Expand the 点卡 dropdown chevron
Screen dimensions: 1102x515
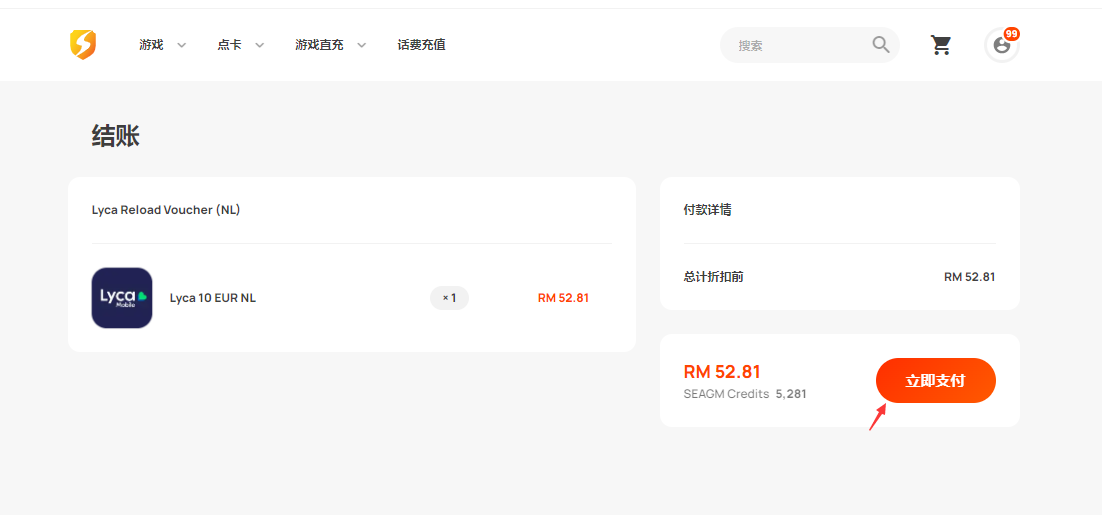[x=259, y=46]
